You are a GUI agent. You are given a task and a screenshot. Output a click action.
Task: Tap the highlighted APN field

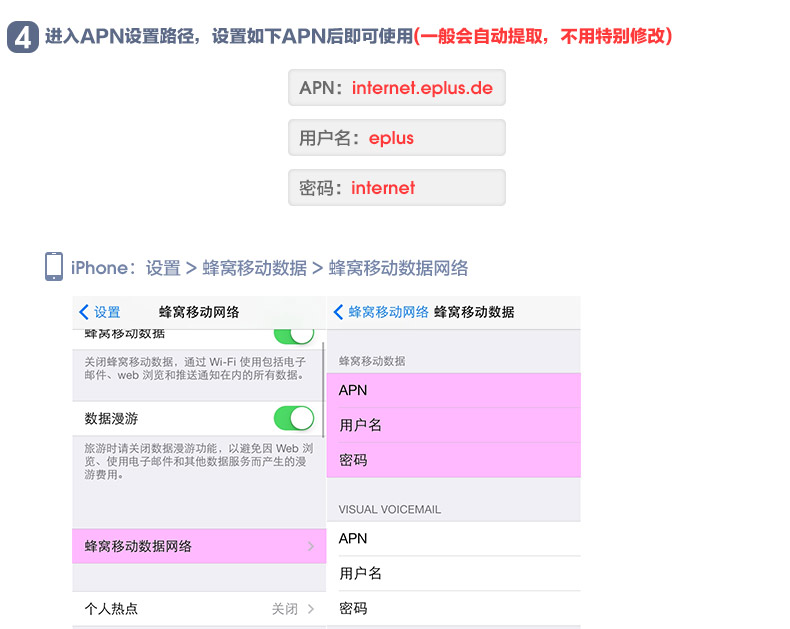[x=453, y=390]
